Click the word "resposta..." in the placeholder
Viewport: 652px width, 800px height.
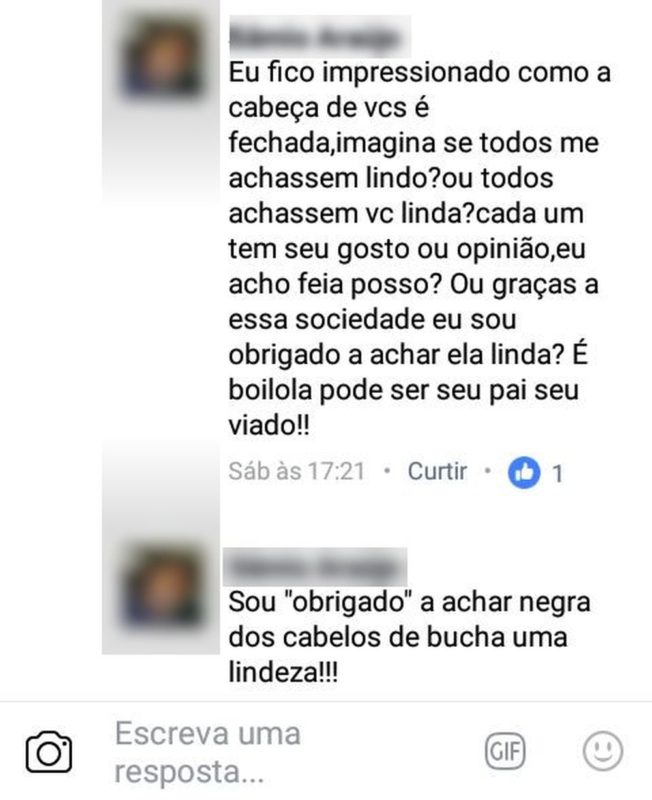click(189, 771)
